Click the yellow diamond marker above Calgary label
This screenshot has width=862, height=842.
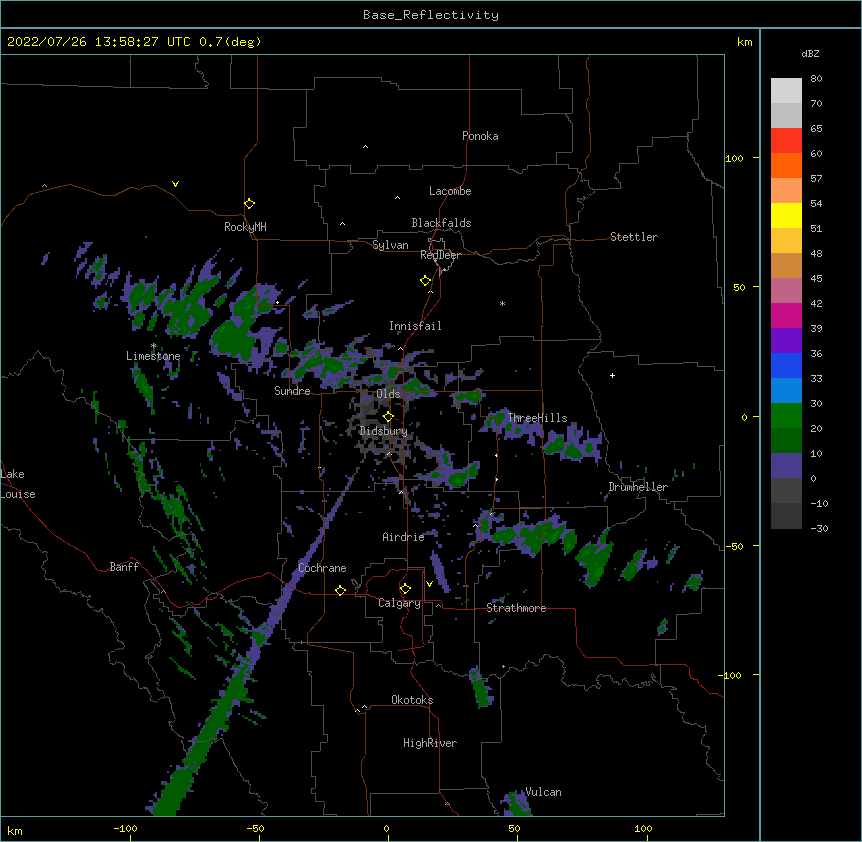click(405, 589)
